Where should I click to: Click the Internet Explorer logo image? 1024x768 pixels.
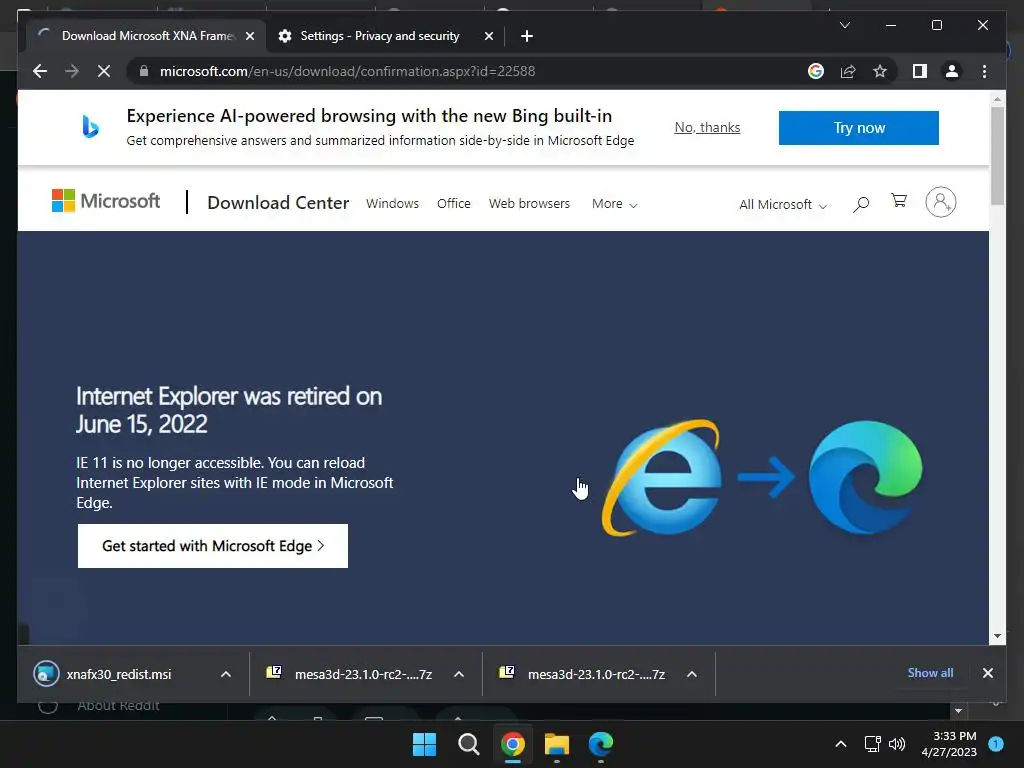click(662, 478)
